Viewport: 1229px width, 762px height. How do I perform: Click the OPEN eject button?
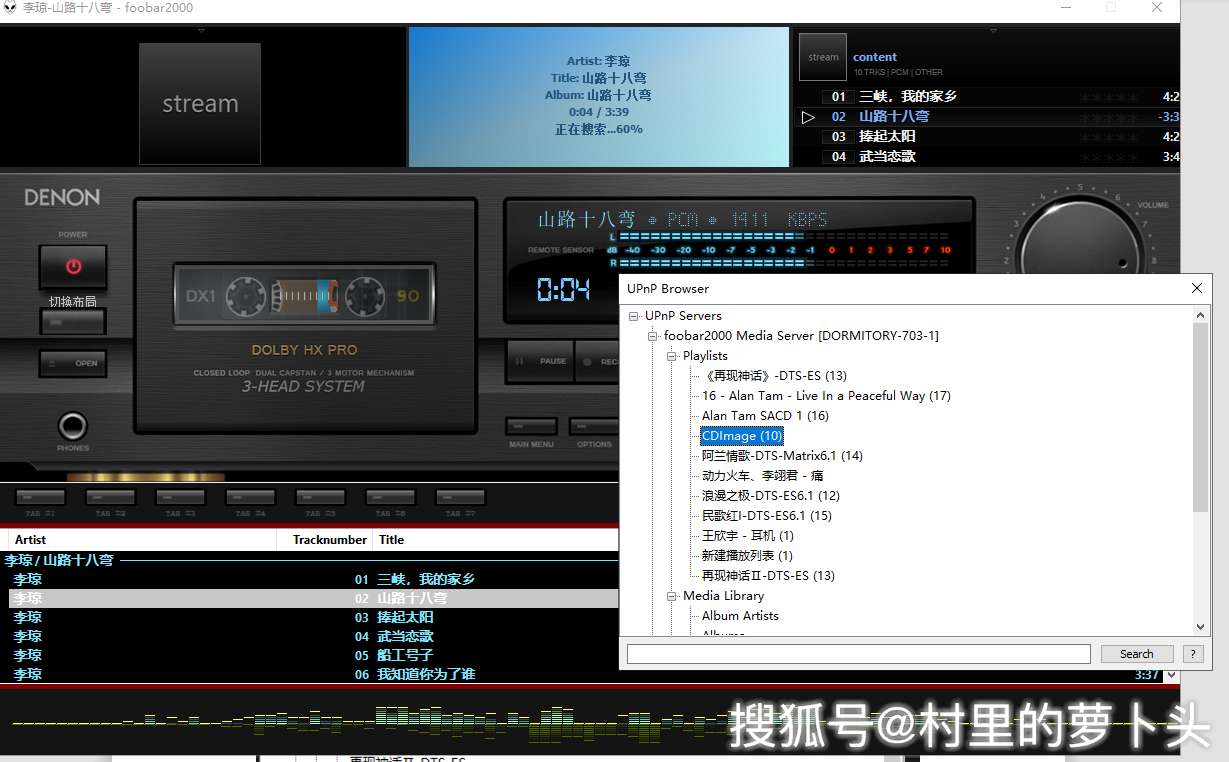[x=72, y=363]
